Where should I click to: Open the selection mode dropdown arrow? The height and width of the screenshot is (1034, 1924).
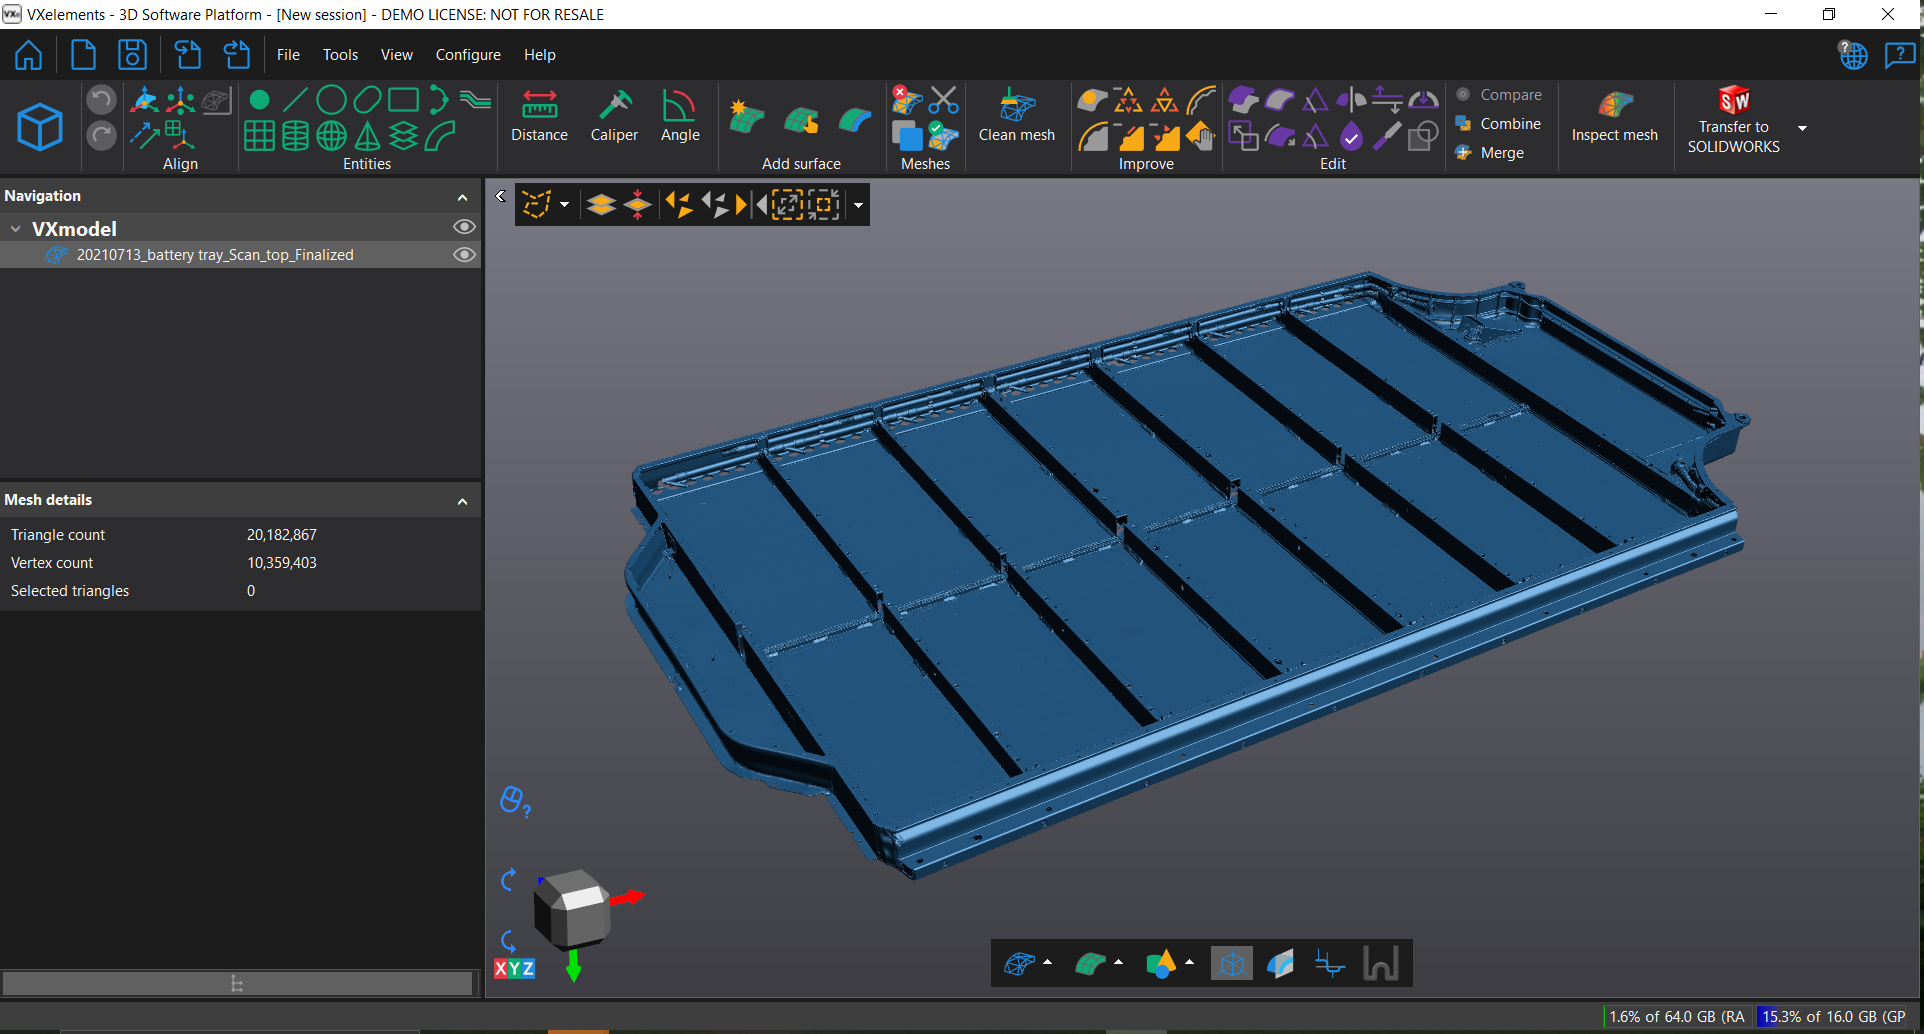pos(564,204)
